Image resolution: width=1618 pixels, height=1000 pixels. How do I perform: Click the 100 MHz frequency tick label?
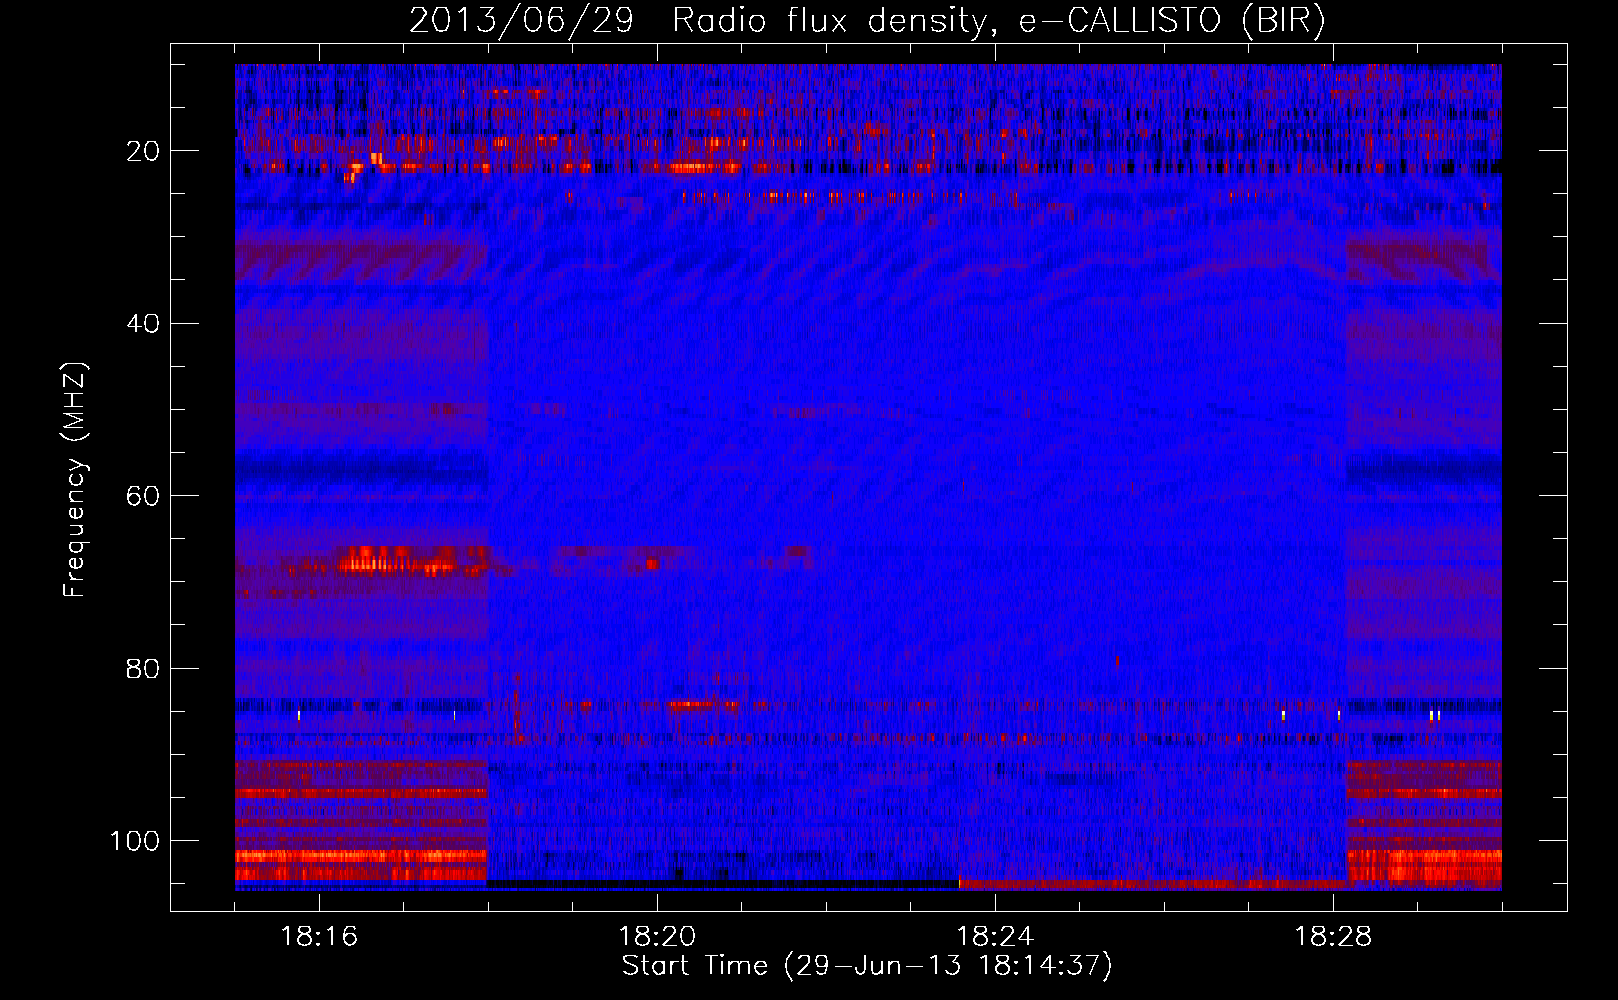135,841
